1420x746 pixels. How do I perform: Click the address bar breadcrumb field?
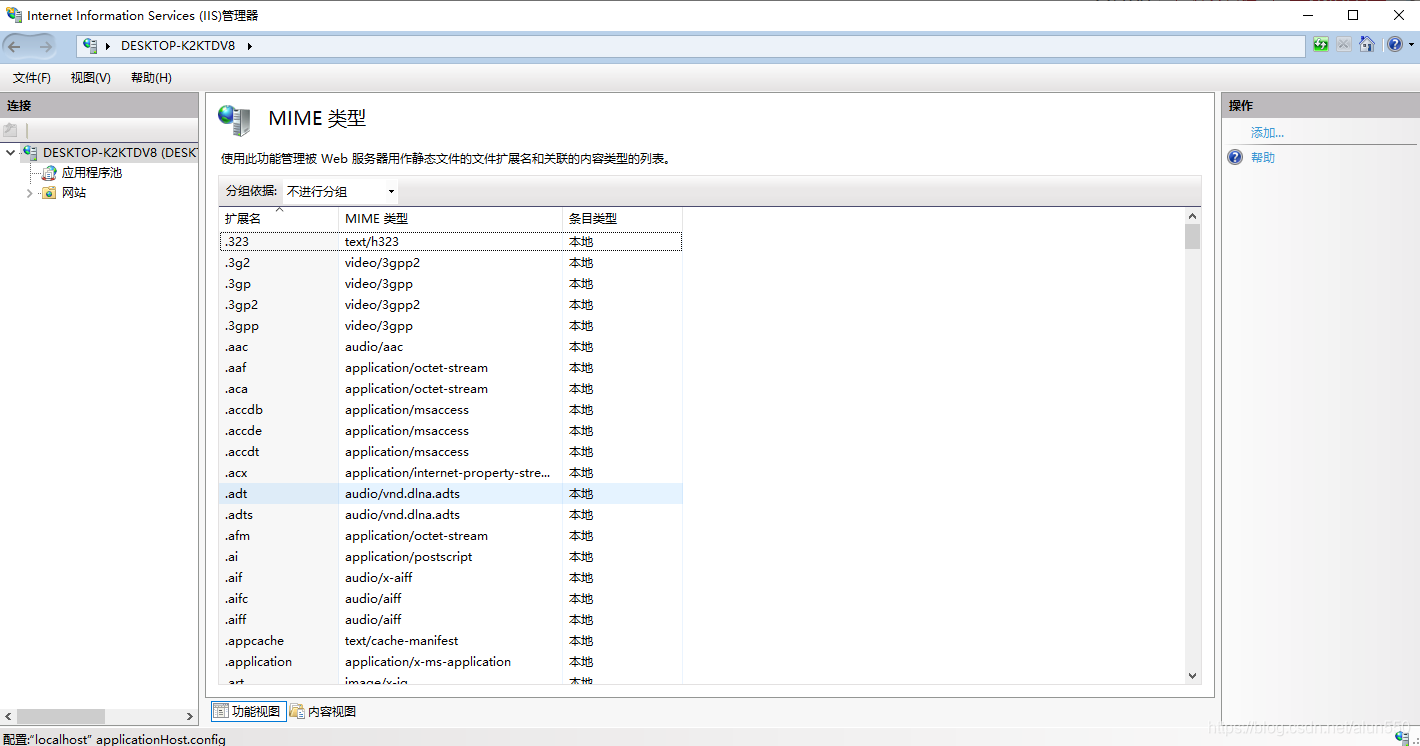690,46
